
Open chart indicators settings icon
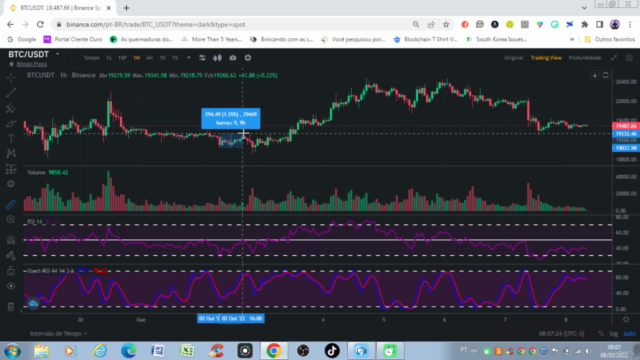pyautogui.click(x=202, y=58)
